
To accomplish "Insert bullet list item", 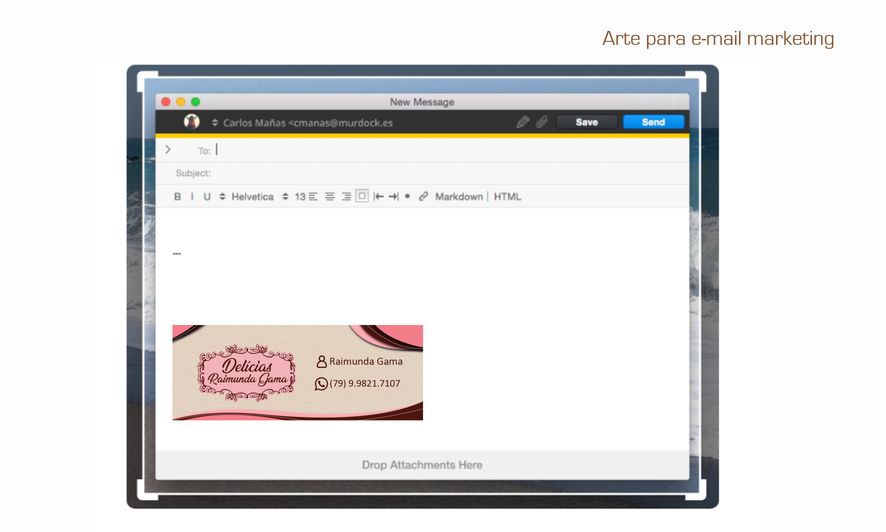I will (x=407, y=197).
